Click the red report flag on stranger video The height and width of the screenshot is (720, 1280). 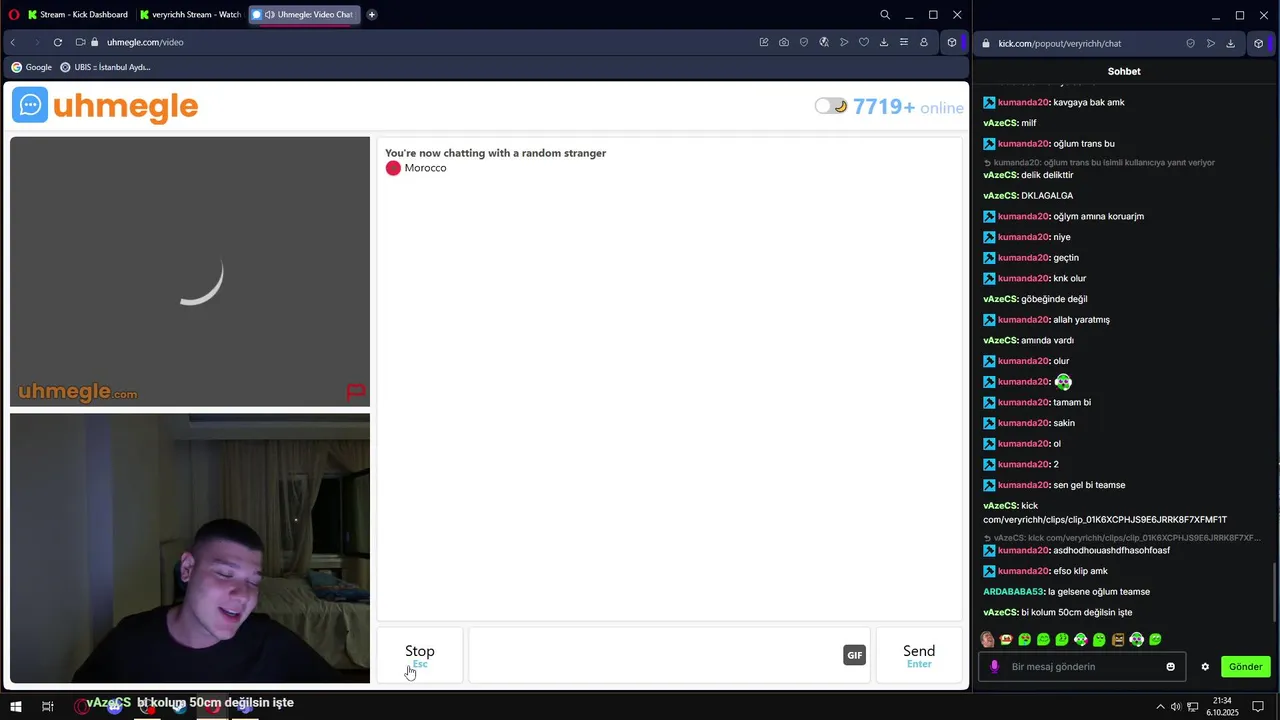(355, 392)
